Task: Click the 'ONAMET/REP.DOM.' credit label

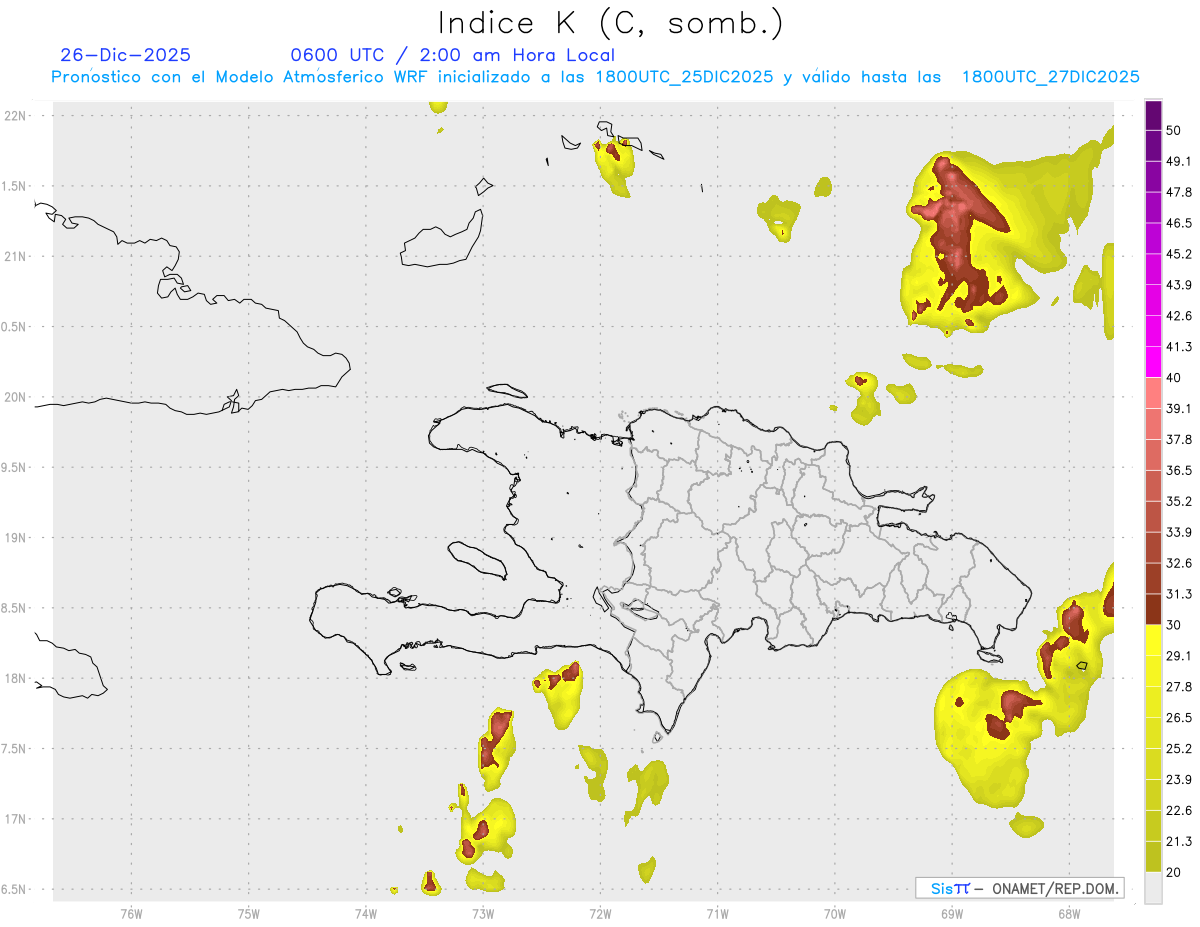Action: (1054, 888)
